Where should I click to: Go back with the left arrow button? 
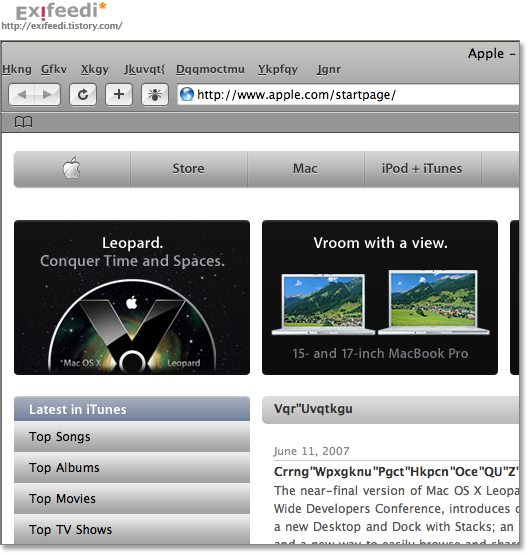[22, 95]
